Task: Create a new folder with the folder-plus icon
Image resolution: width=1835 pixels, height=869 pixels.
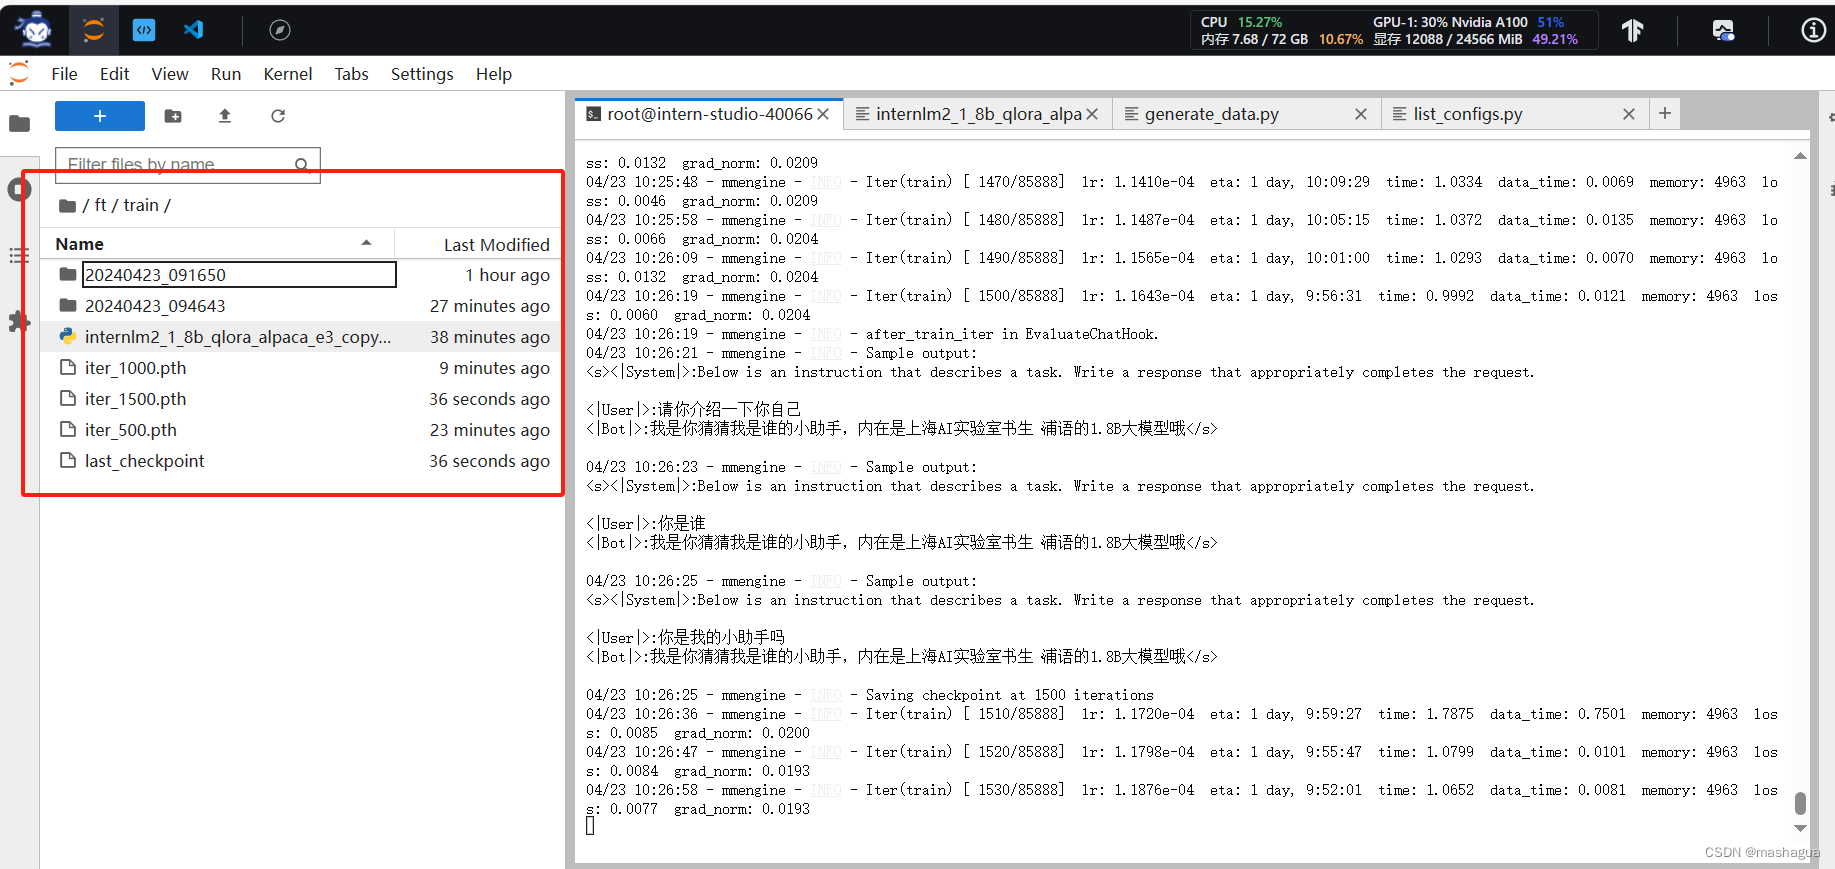Action: (x=173, y=116)
